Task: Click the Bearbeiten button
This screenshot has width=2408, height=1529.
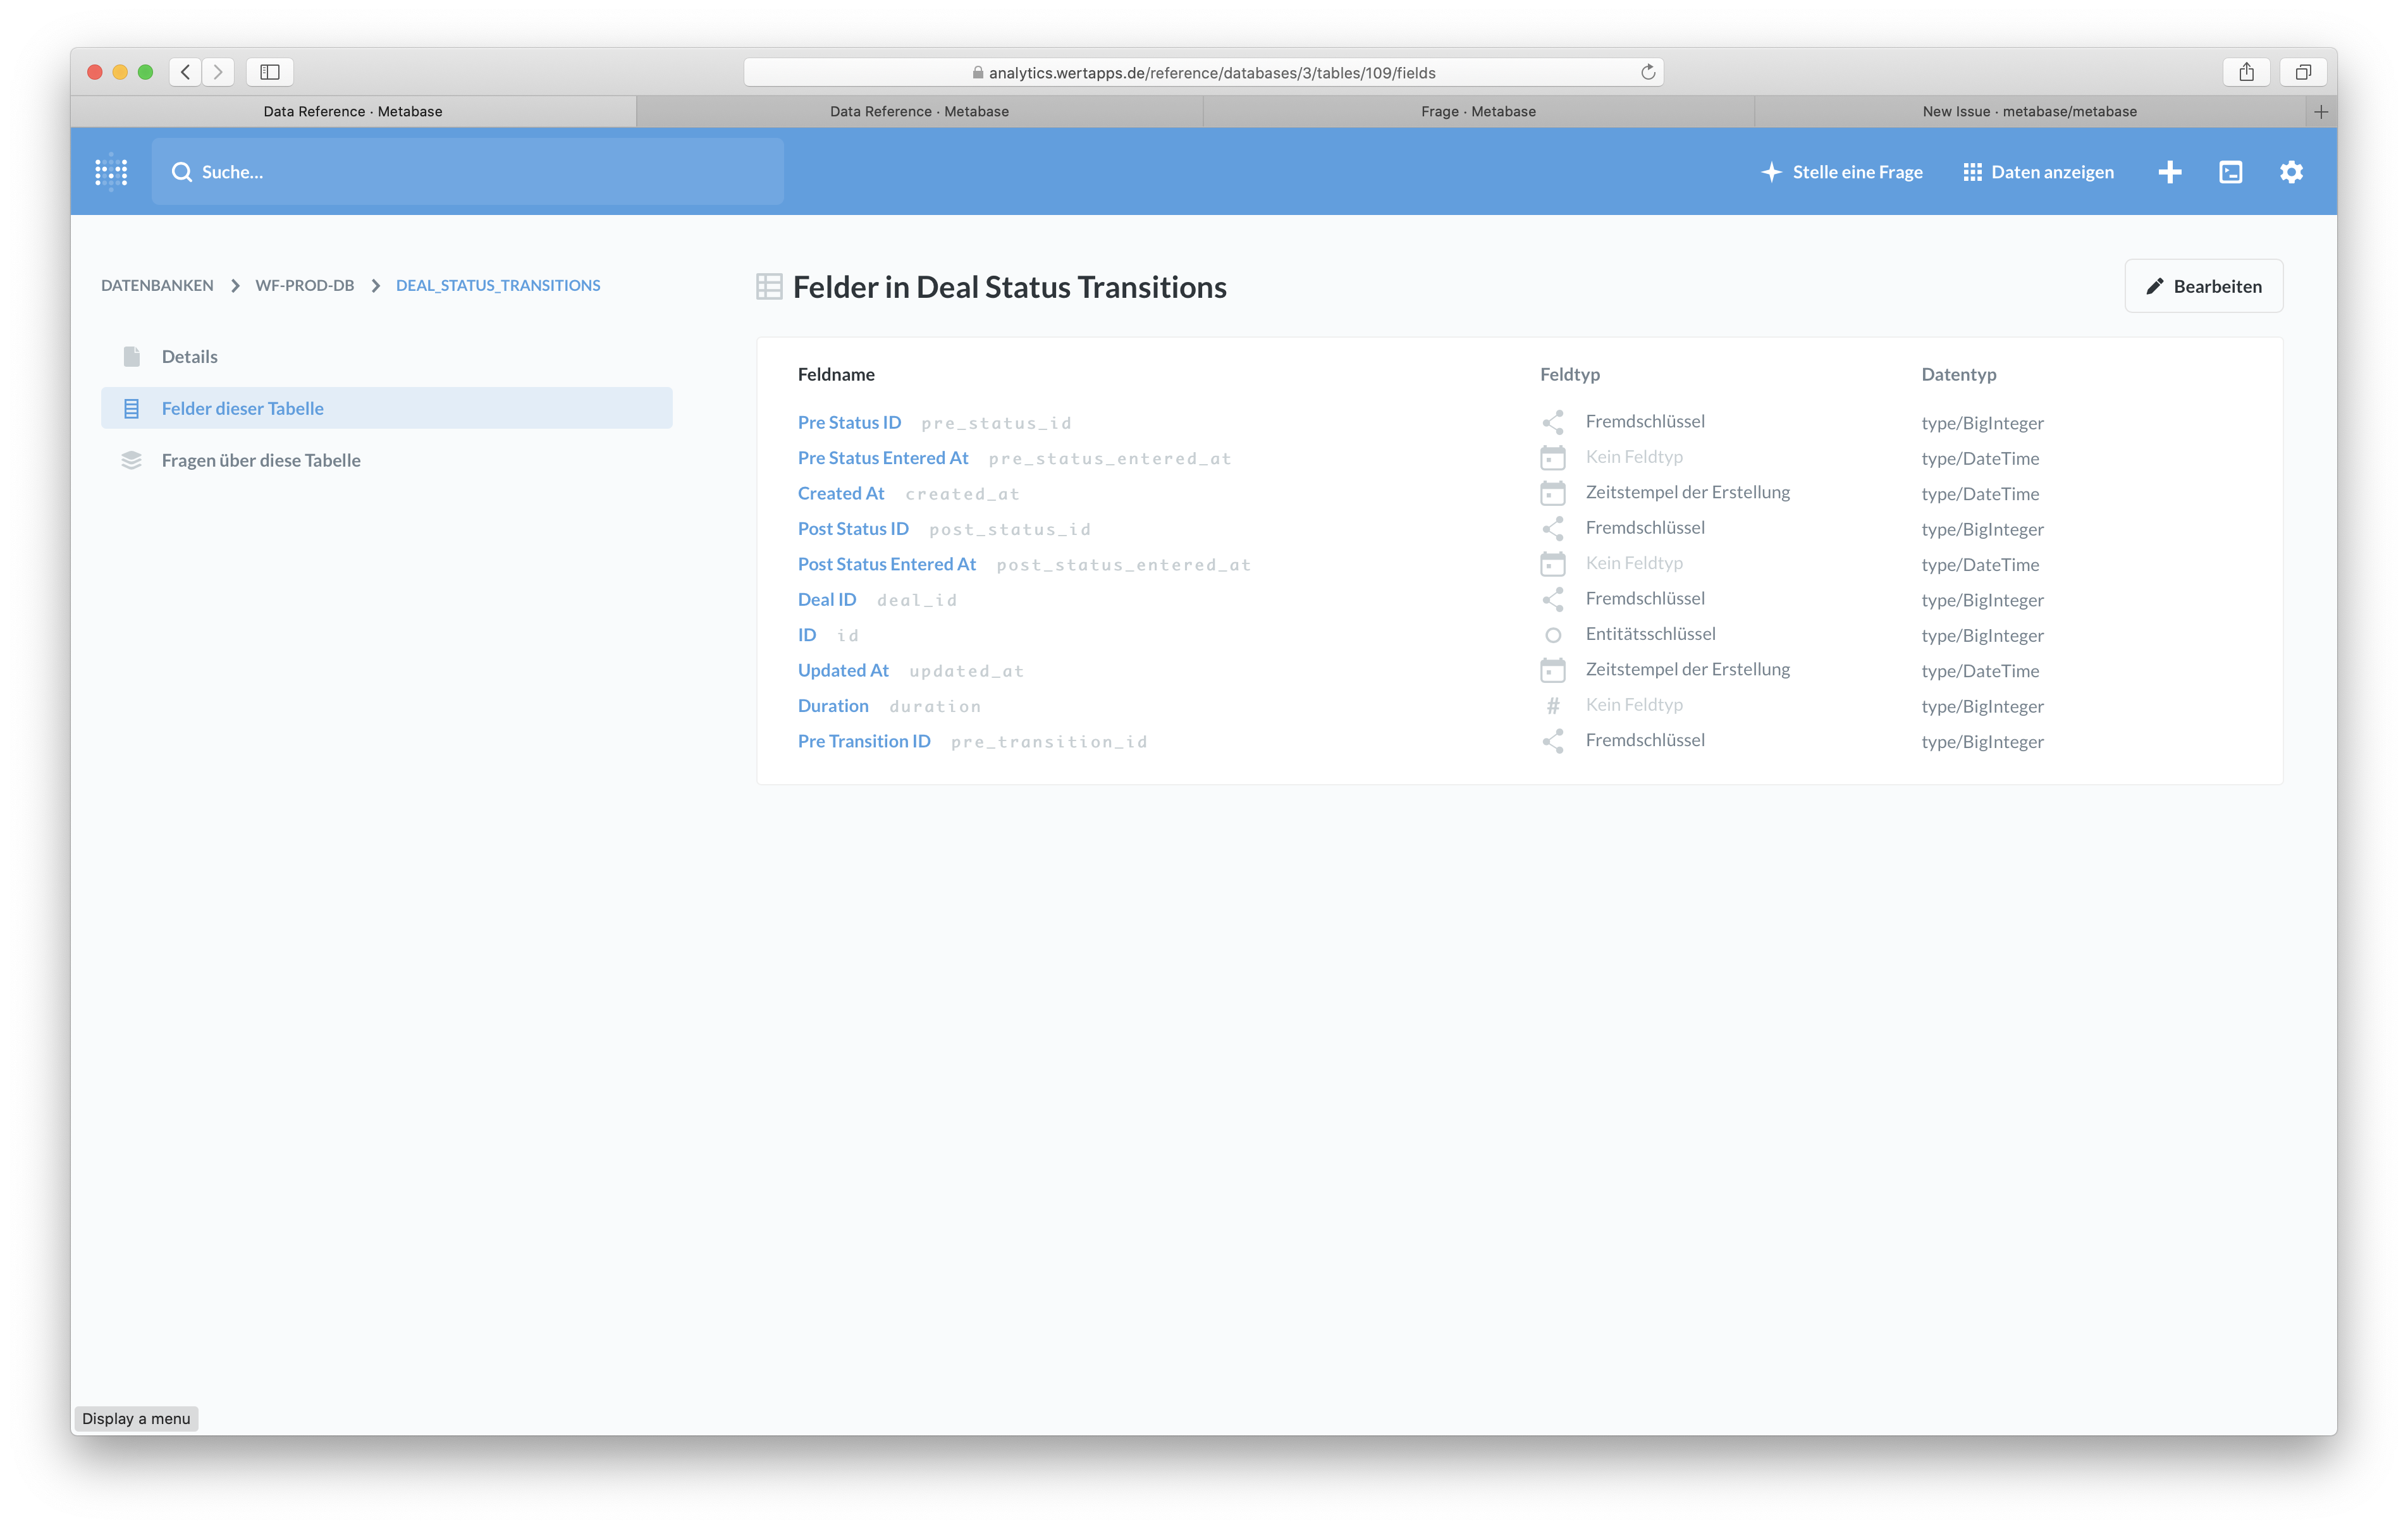Action: pos(2203,286)
